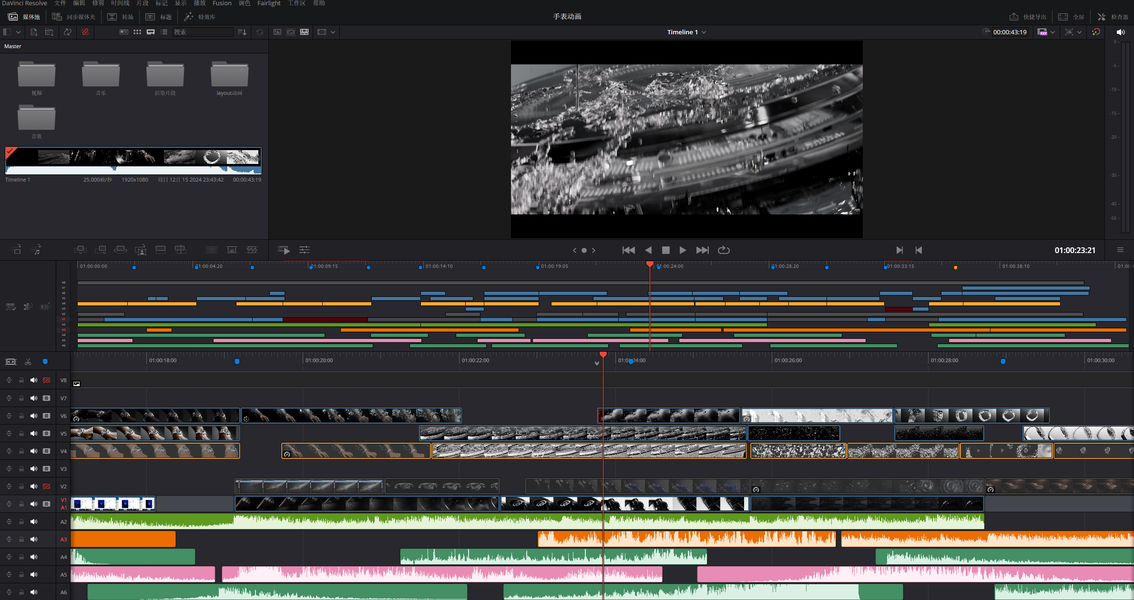
Task: Click the blue Add Marker icon
Action: click(x=45, y=361)
